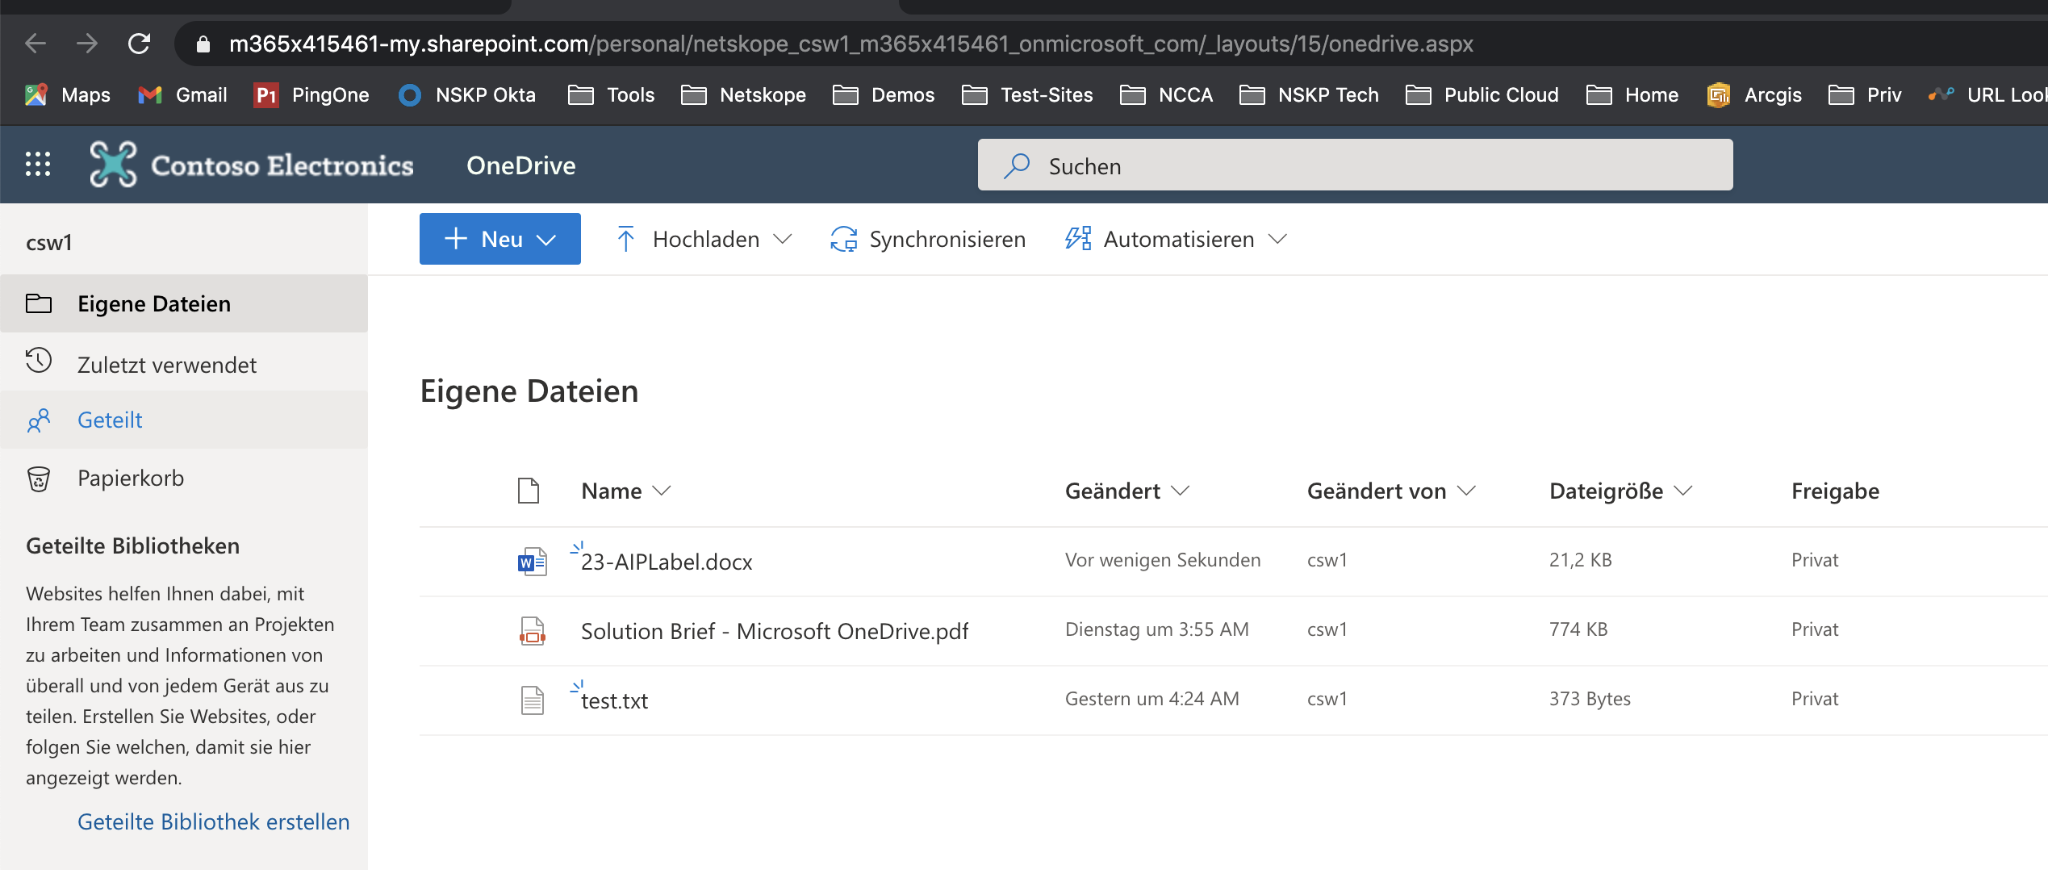Reload the page with browser refresh icon
The width and height of the screenshot is (2048, 870).
(139, 44)
